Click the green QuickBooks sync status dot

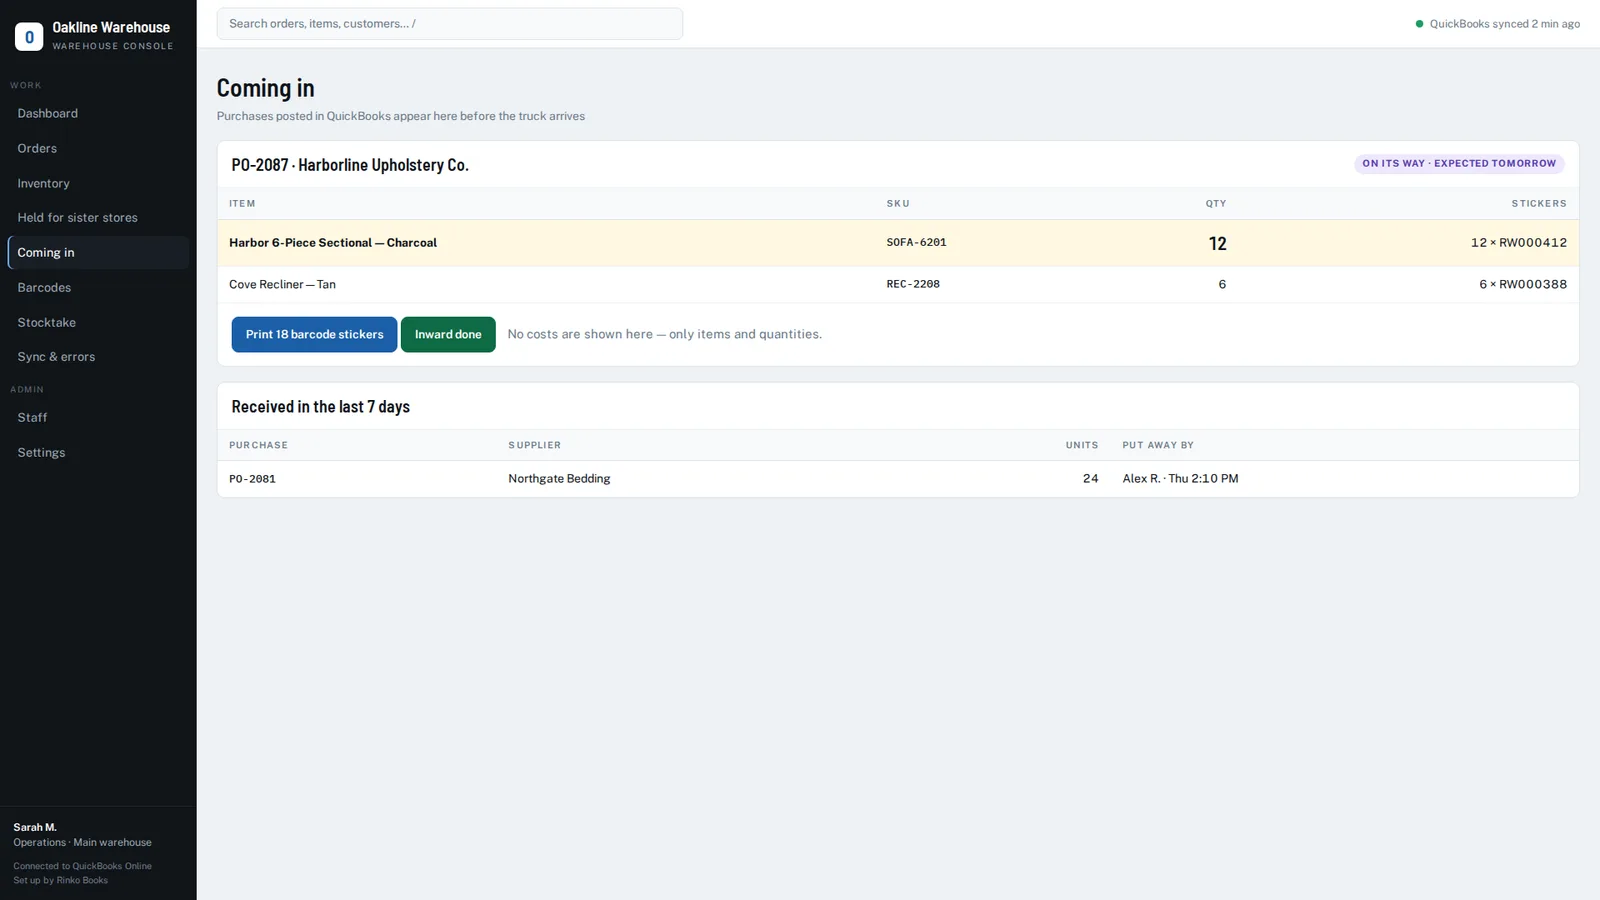click(x=1419, y=24)
